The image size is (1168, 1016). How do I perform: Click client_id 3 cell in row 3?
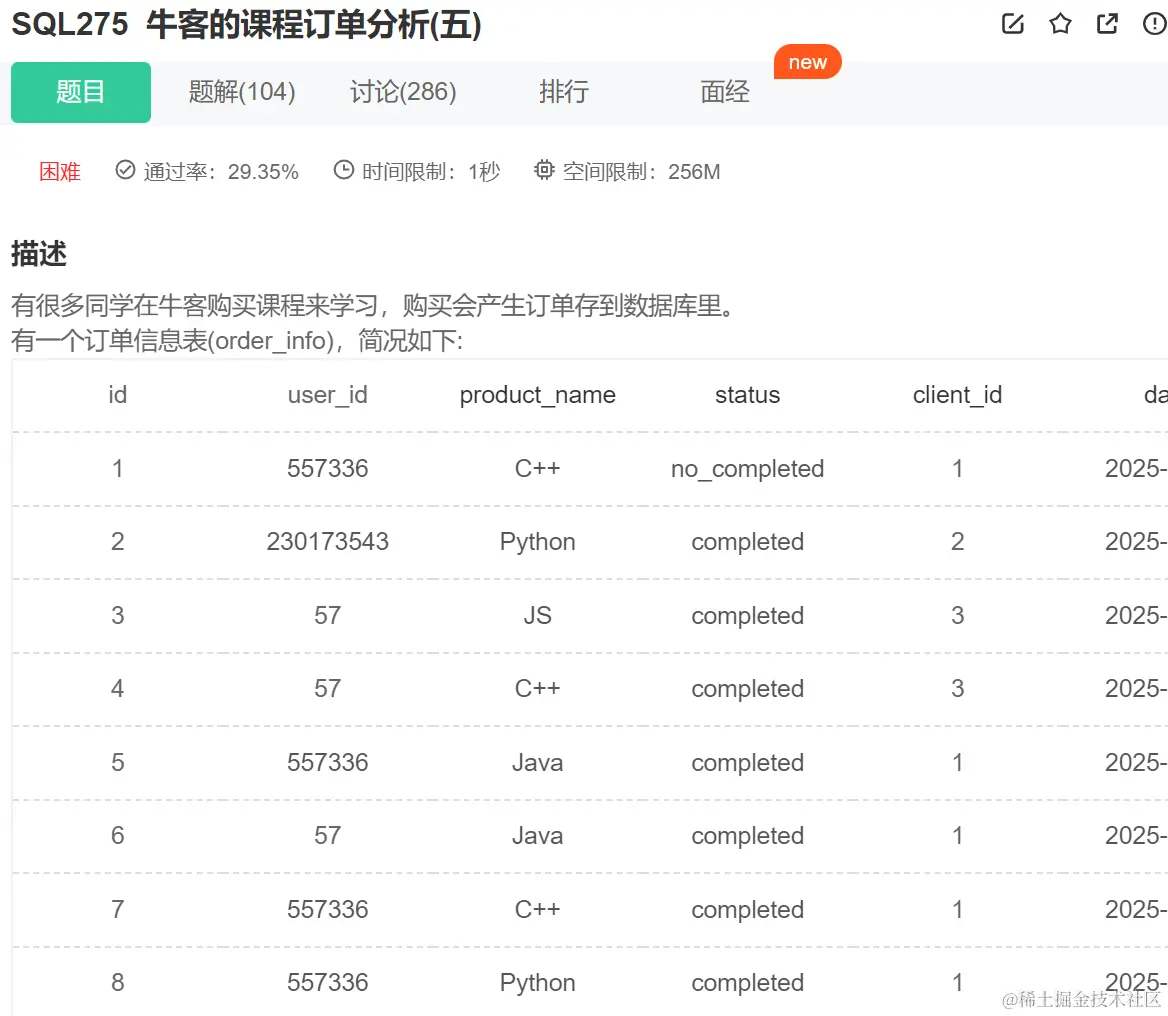(x=958, y=615)
